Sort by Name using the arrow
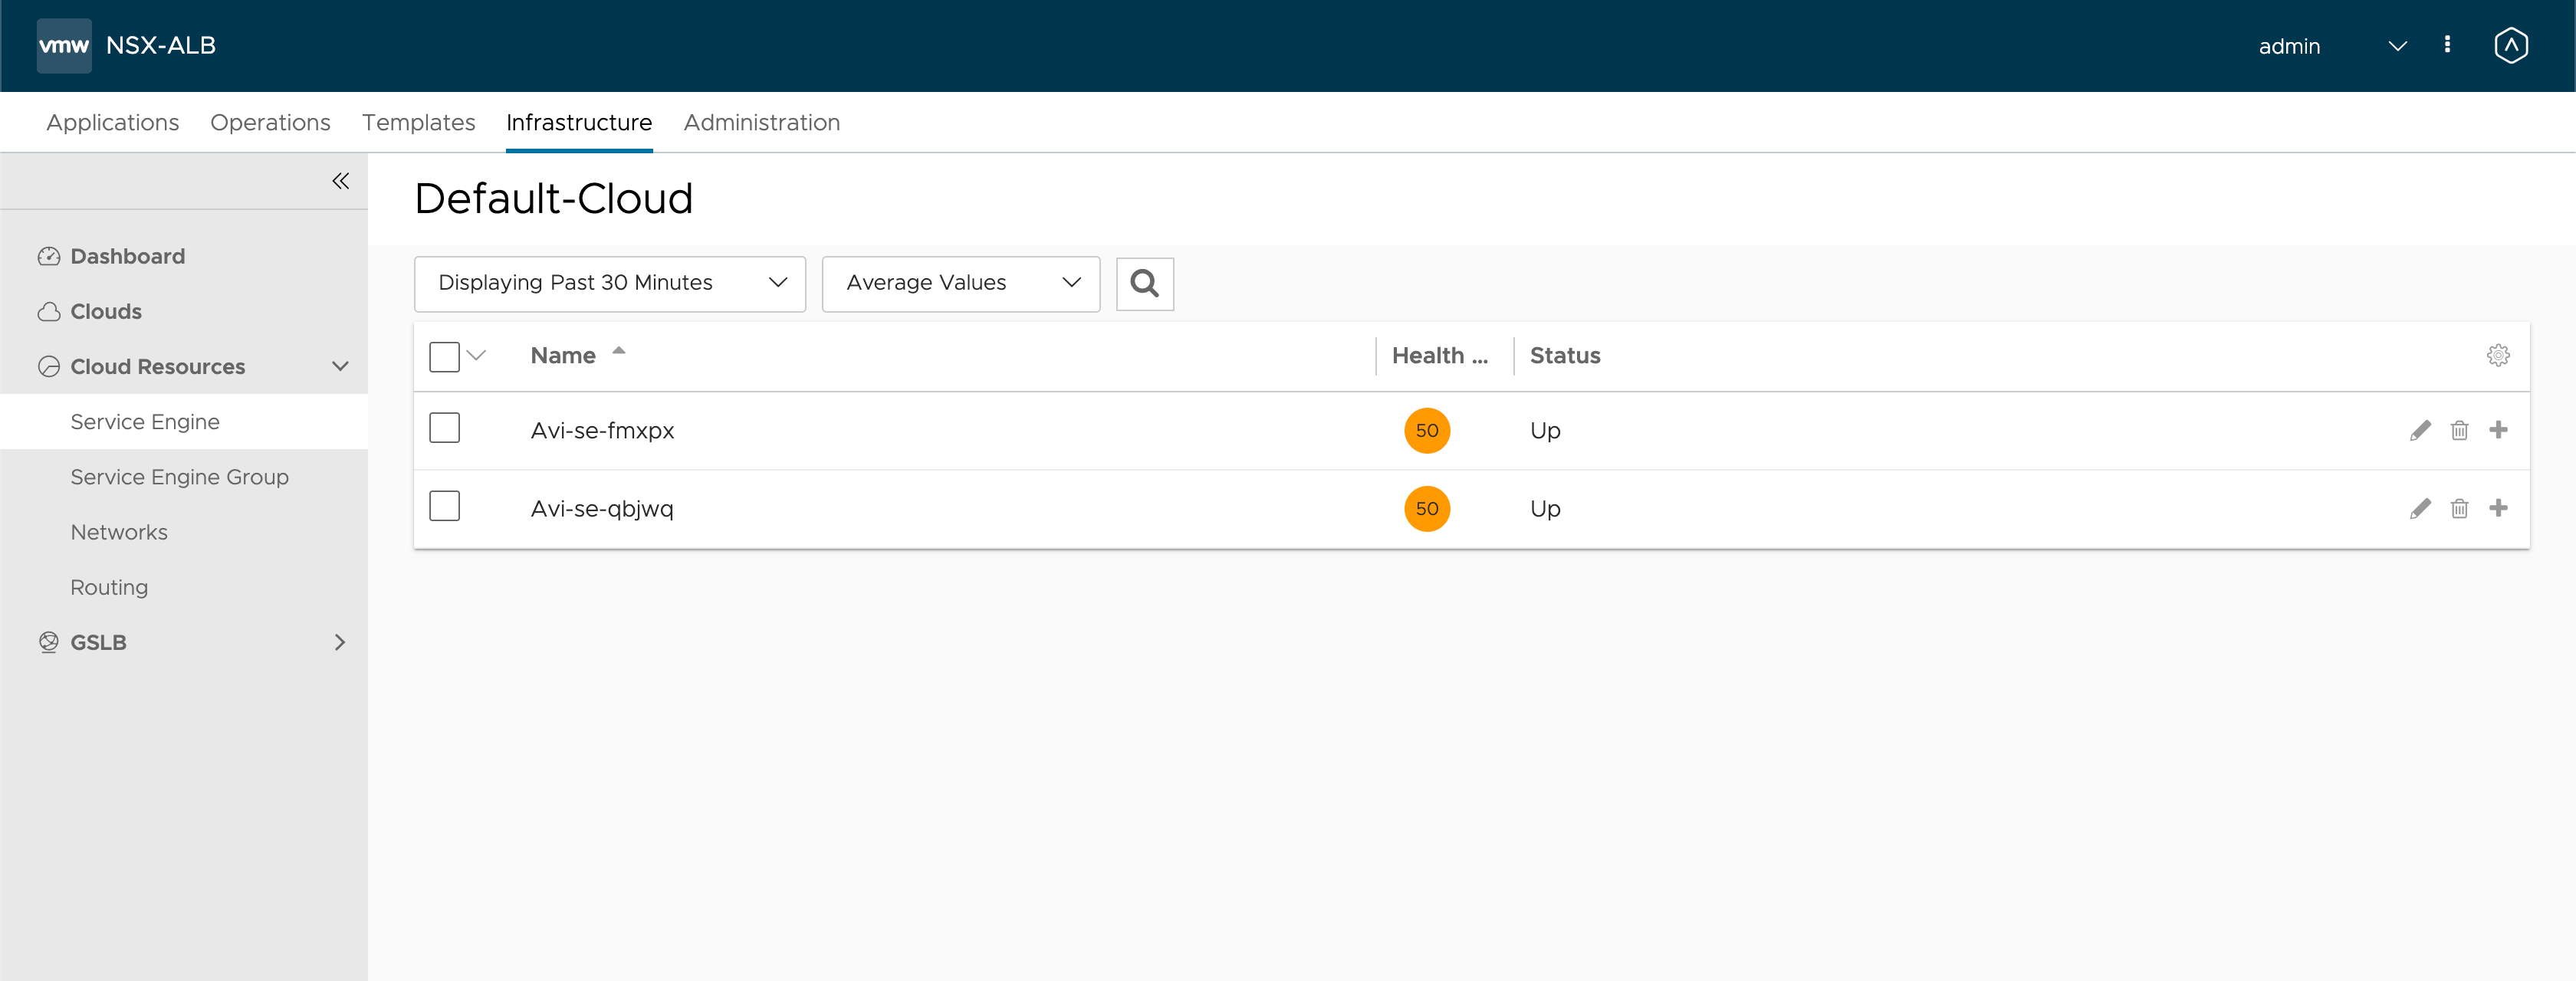This screenshot has height=981, width=2576. pyautogui.click(x=619, y=350)
